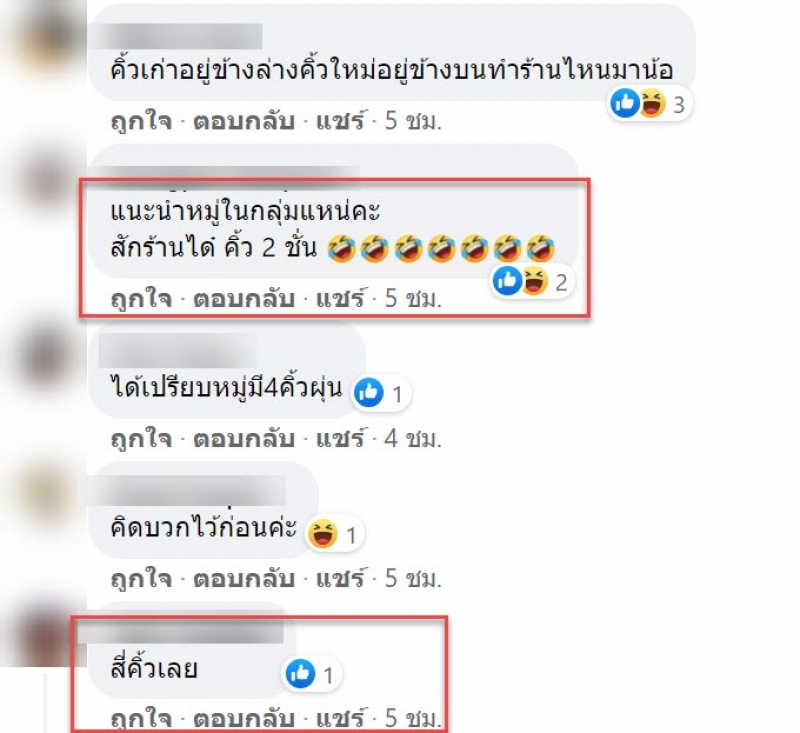This screenshot has width=800, height=733.
Task: Click the like icon beside ได้เปรียบหมู่มี4คิ้วผุ่น comment
Action: pyautogui.click(x=368, y=393)
